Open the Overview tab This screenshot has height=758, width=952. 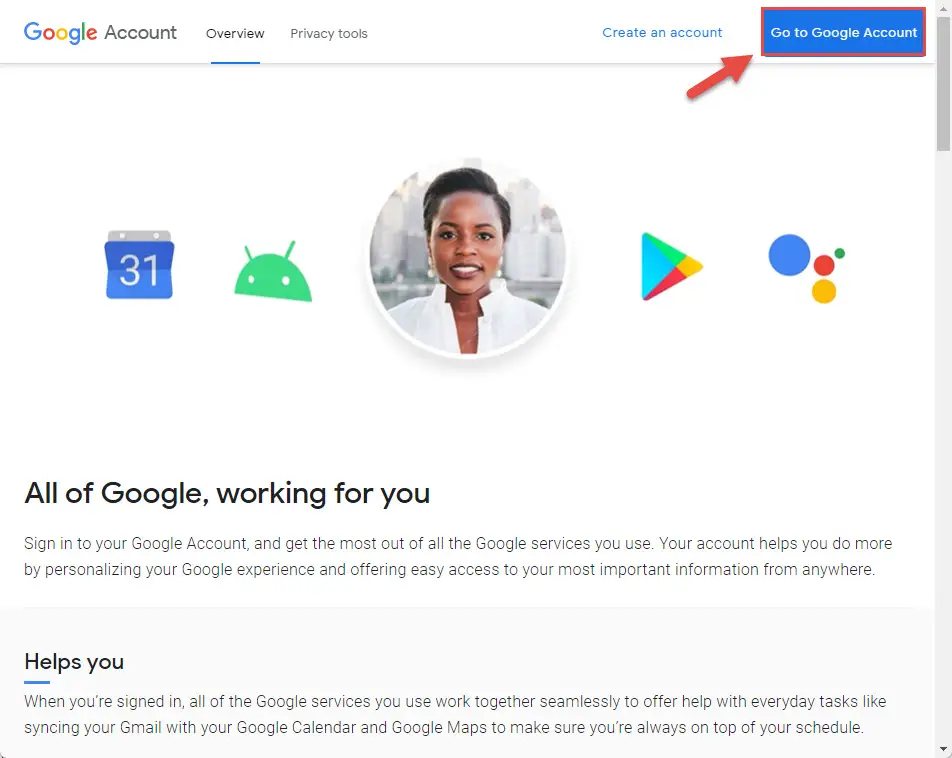235,33
